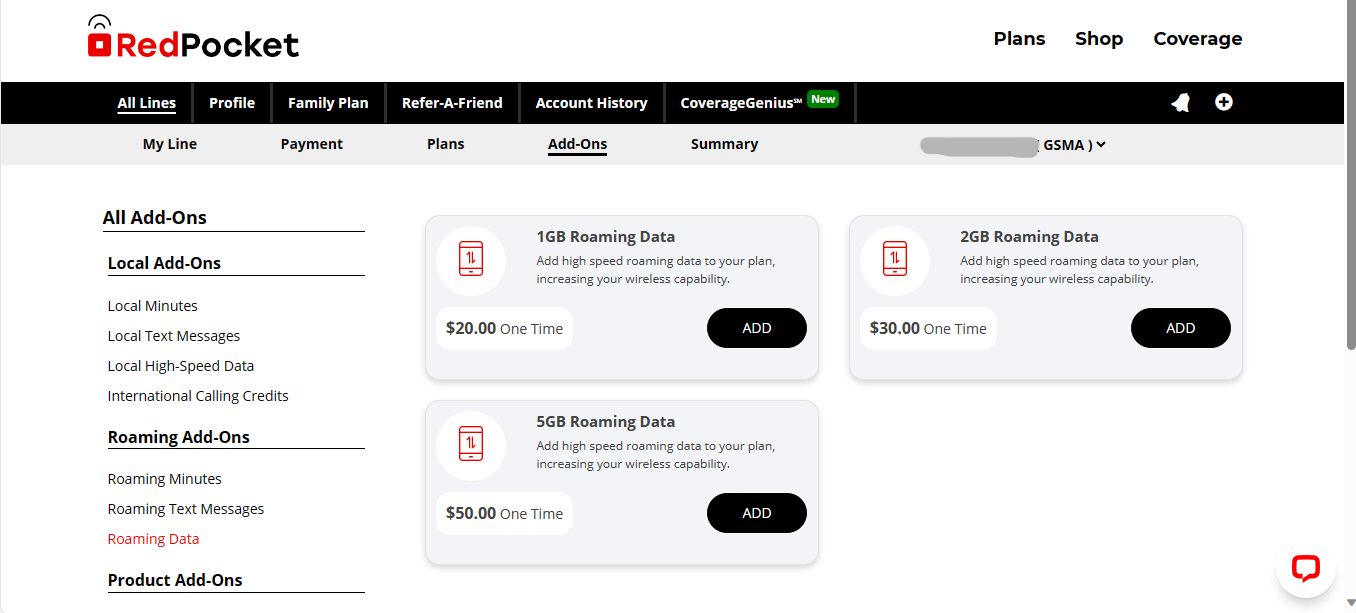Add the $50.00 5GB Roaming Data

(756, 513)
